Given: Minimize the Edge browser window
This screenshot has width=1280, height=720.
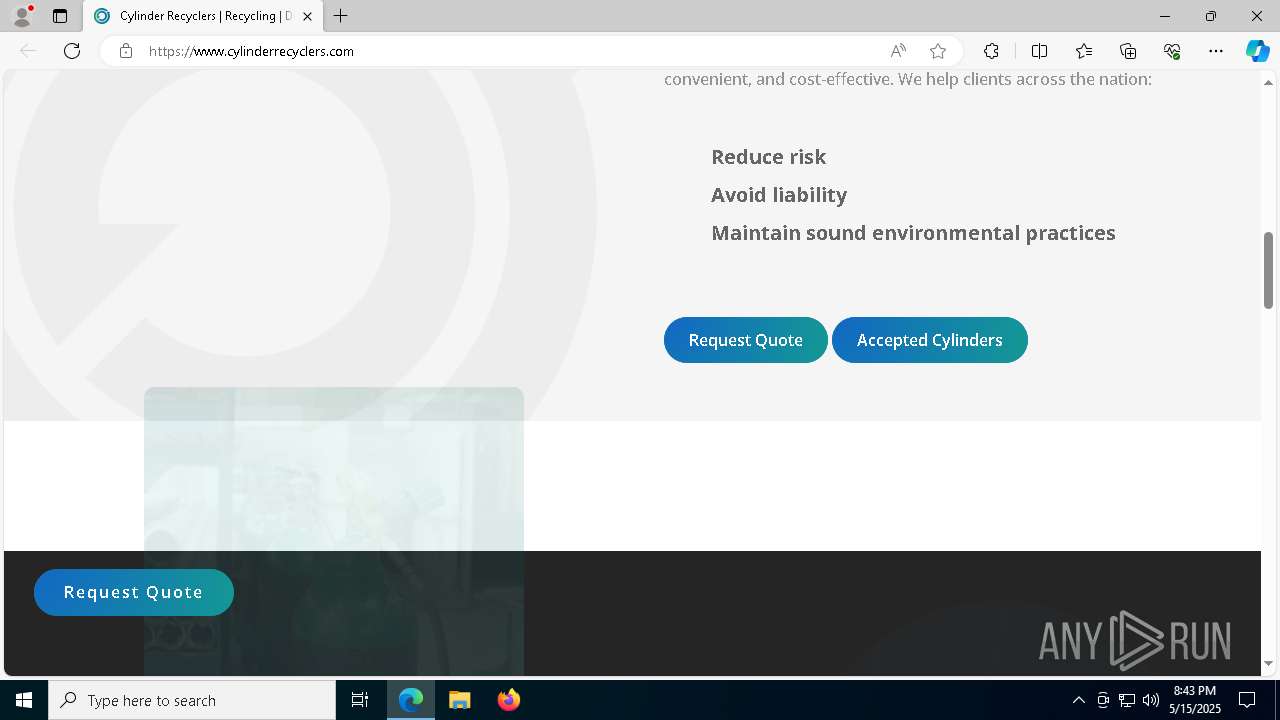Looking at the screenshot, I should (x=1164, y=16).
